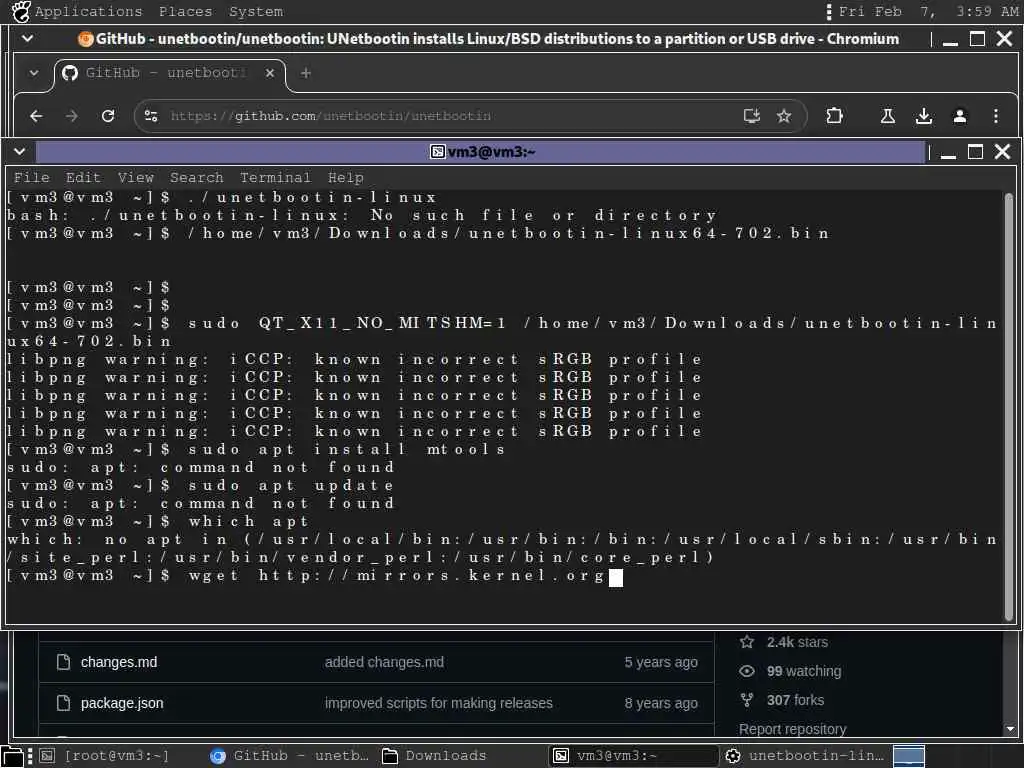Viewport: 1024px width, 768px height.
Task: Click the notification area dots in top panel
Action: click(829, 12)
